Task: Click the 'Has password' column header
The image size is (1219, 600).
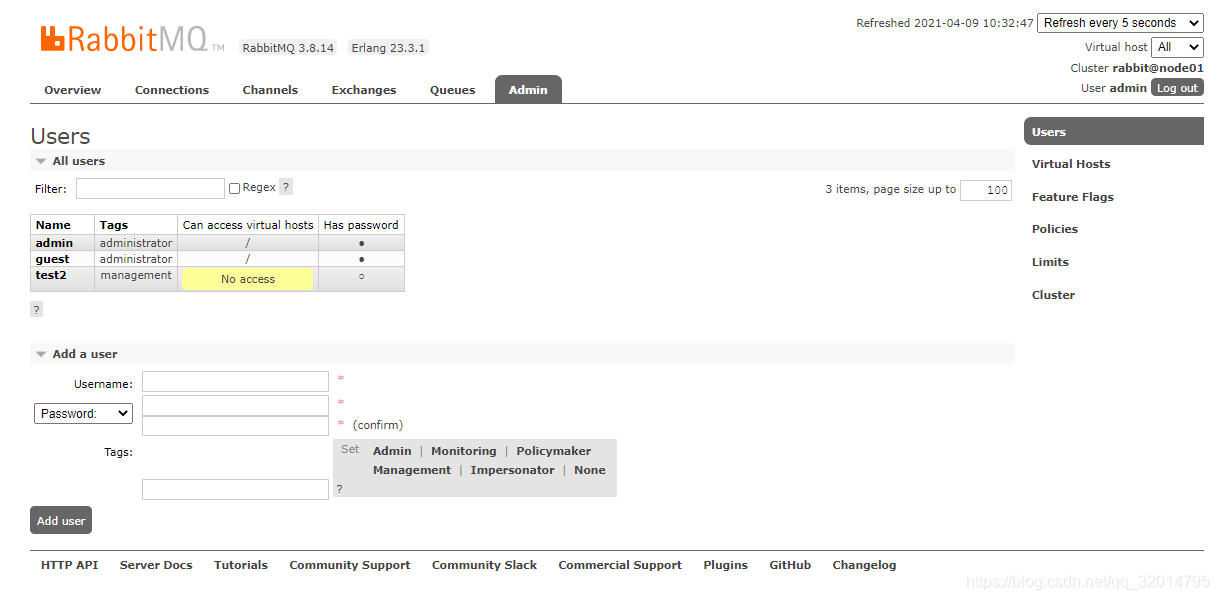Action: [361, 225]
